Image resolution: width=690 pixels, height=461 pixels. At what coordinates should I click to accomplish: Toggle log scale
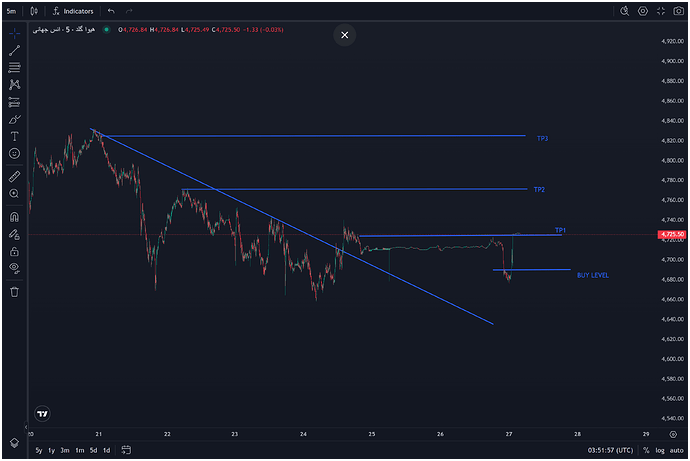(660, 450)
